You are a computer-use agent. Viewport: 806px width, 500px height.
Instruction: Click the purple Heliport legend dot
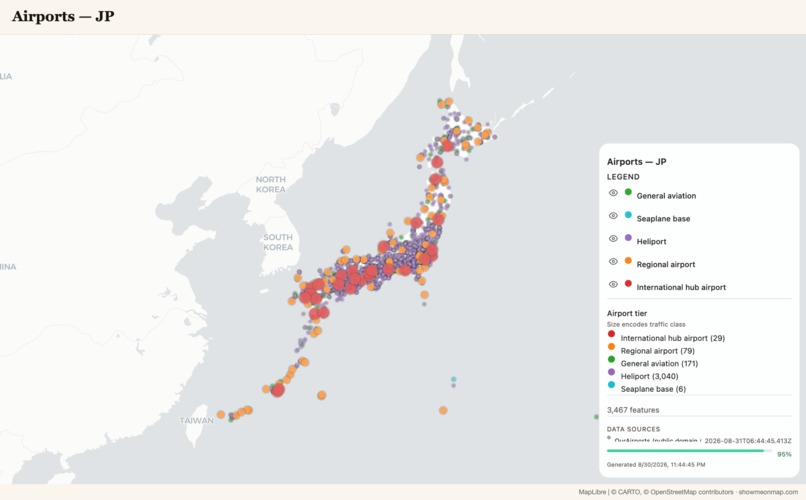[x=628, y=238]
